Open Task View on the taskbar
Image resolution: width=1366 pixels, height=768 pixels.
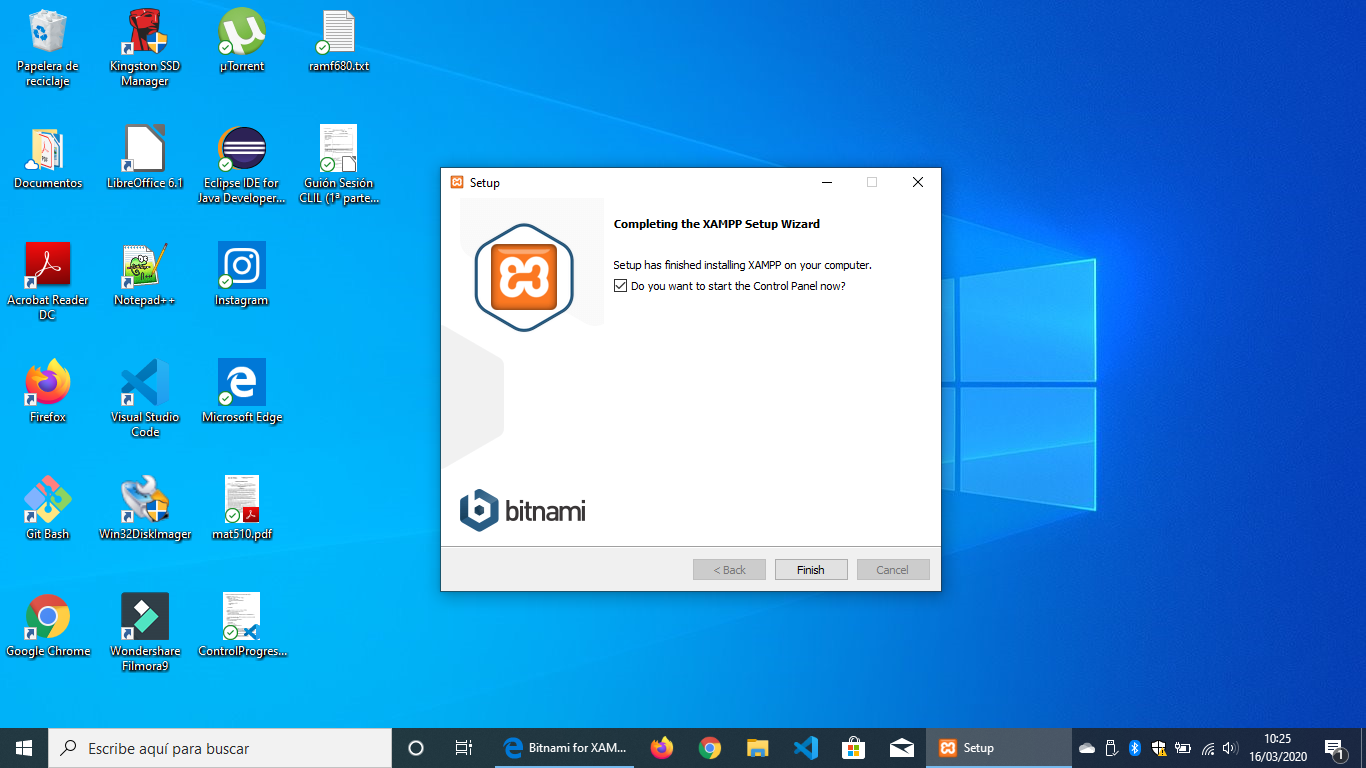(464, 748)
